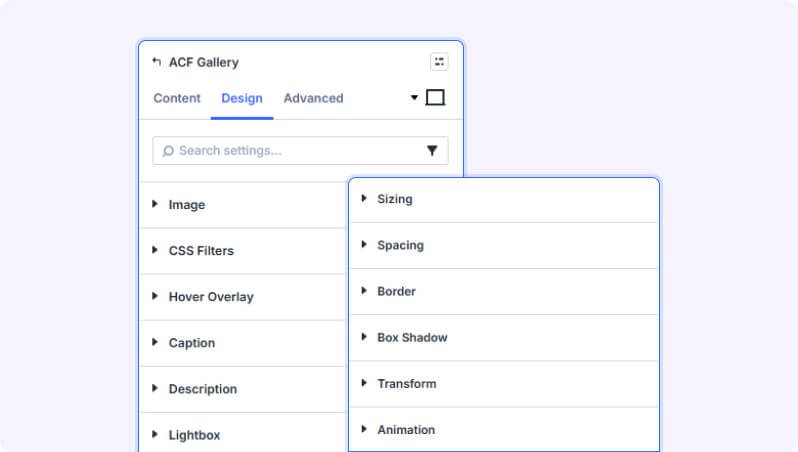Open the Description section
Image resolution: width=798 pixels, height=452 pixels.
[x=243, y=389]
